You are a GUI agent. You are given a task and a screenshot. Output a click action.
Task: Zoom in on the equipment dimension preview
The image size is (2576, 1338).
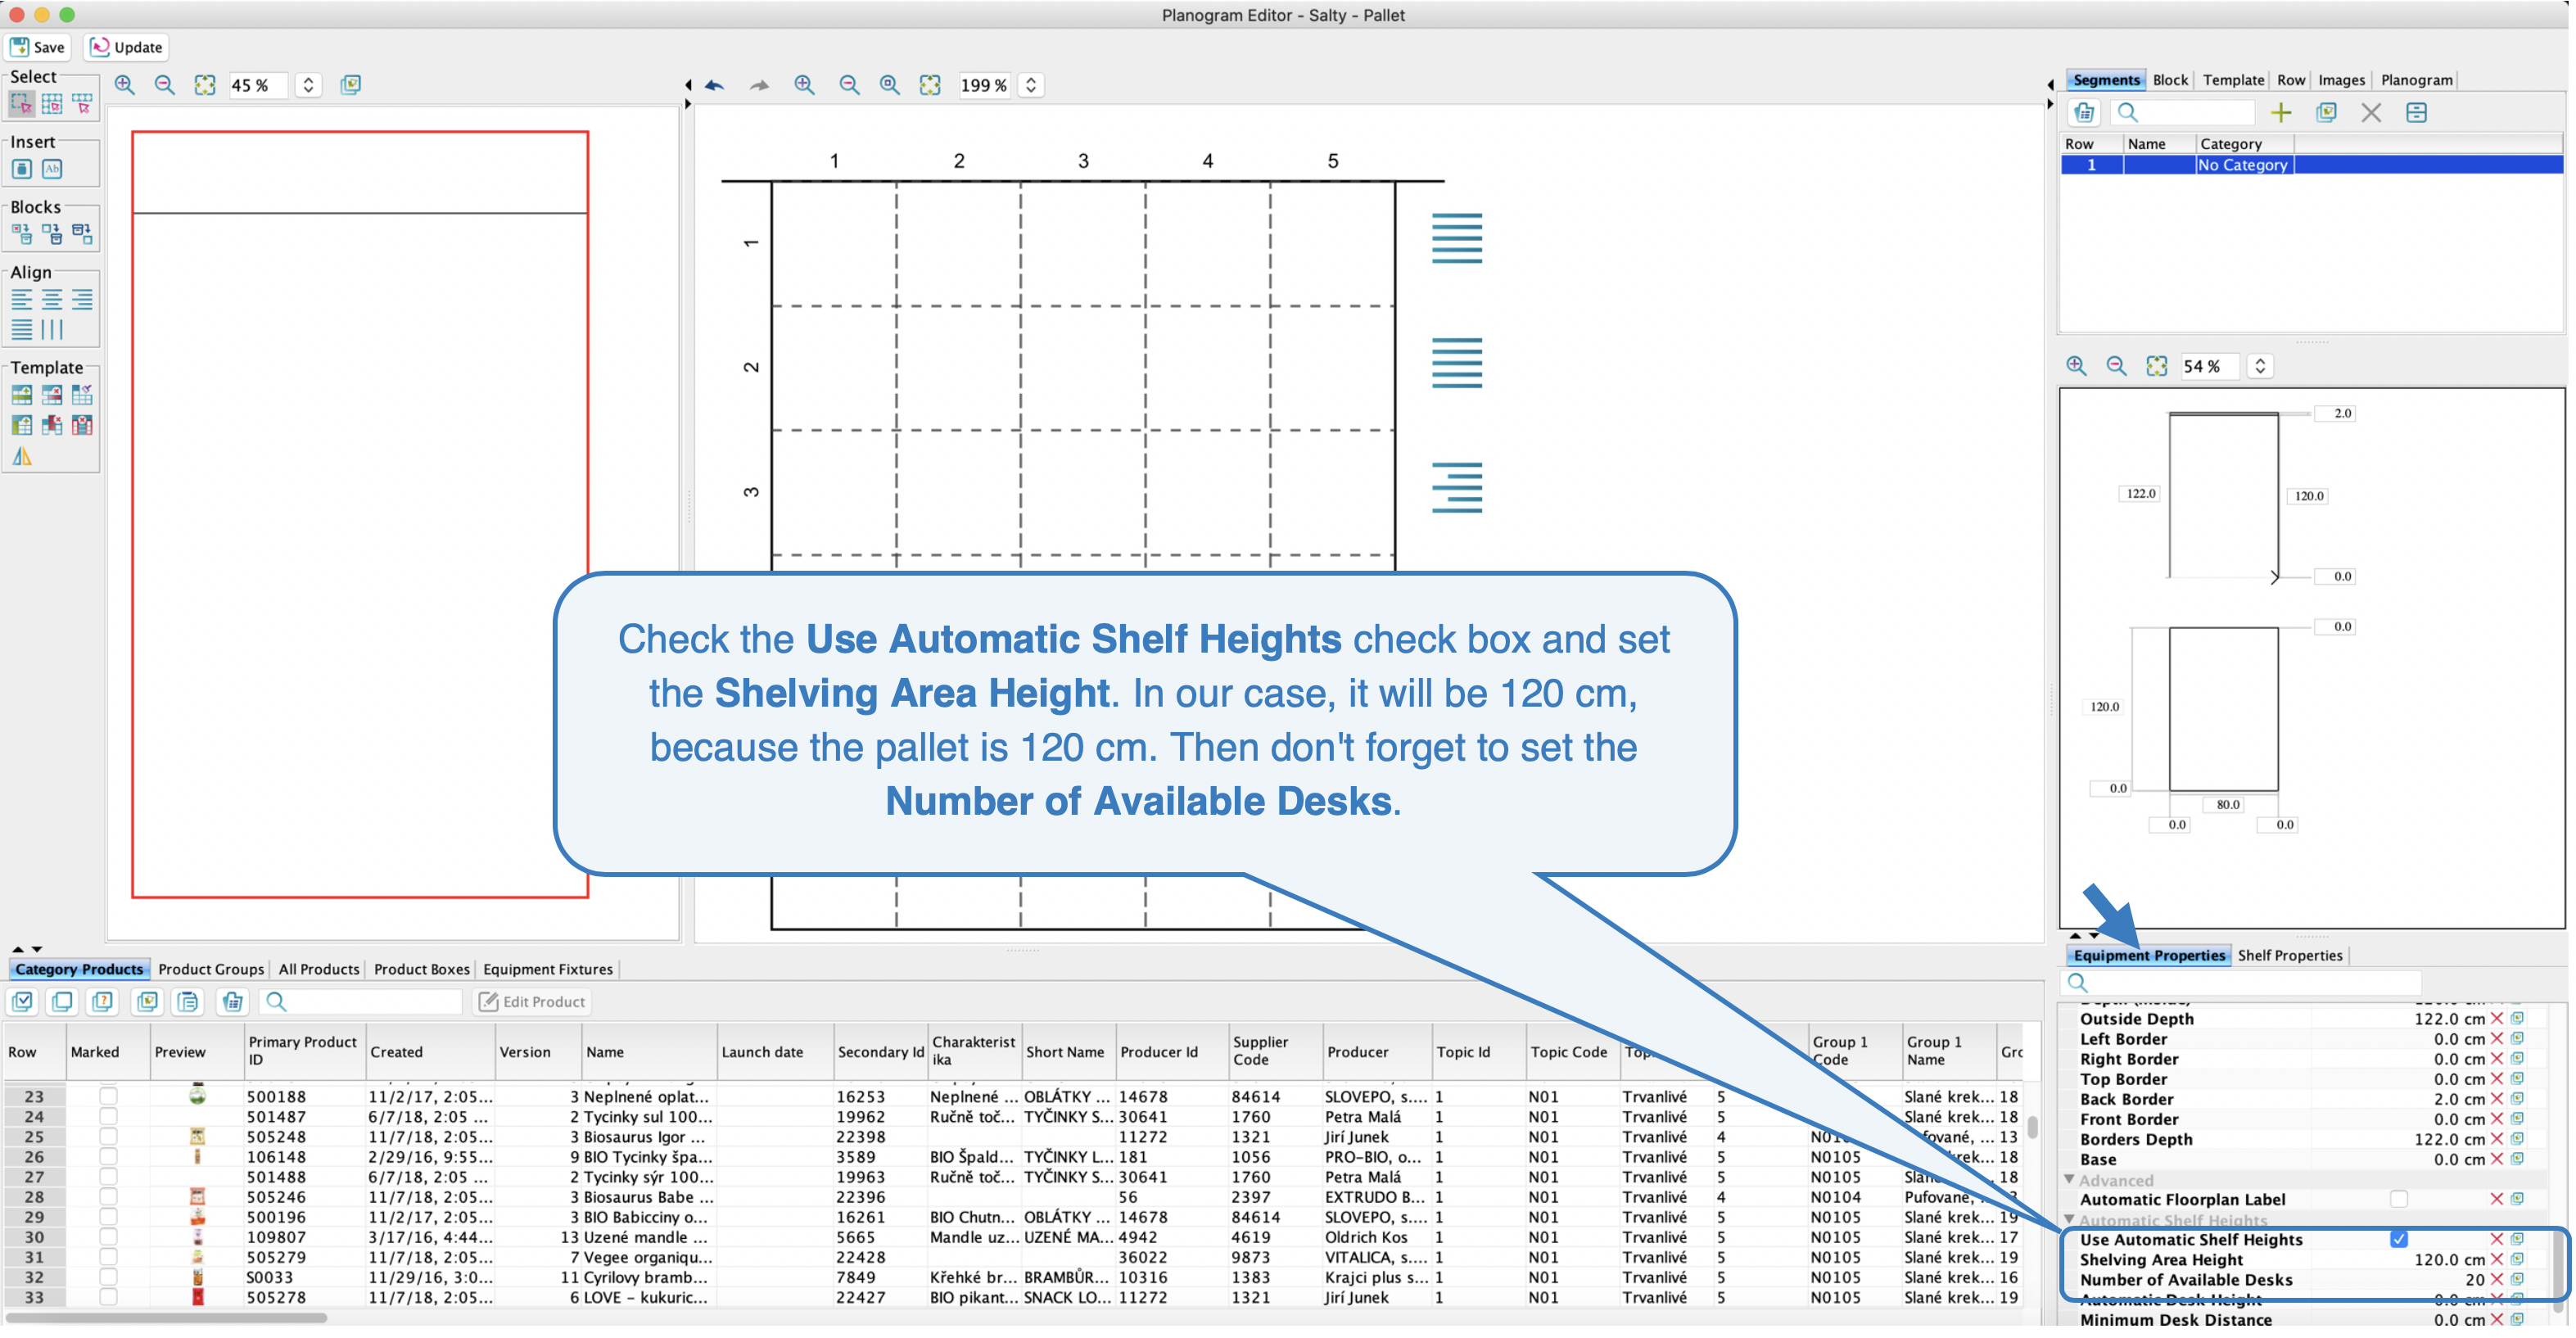2076,366
